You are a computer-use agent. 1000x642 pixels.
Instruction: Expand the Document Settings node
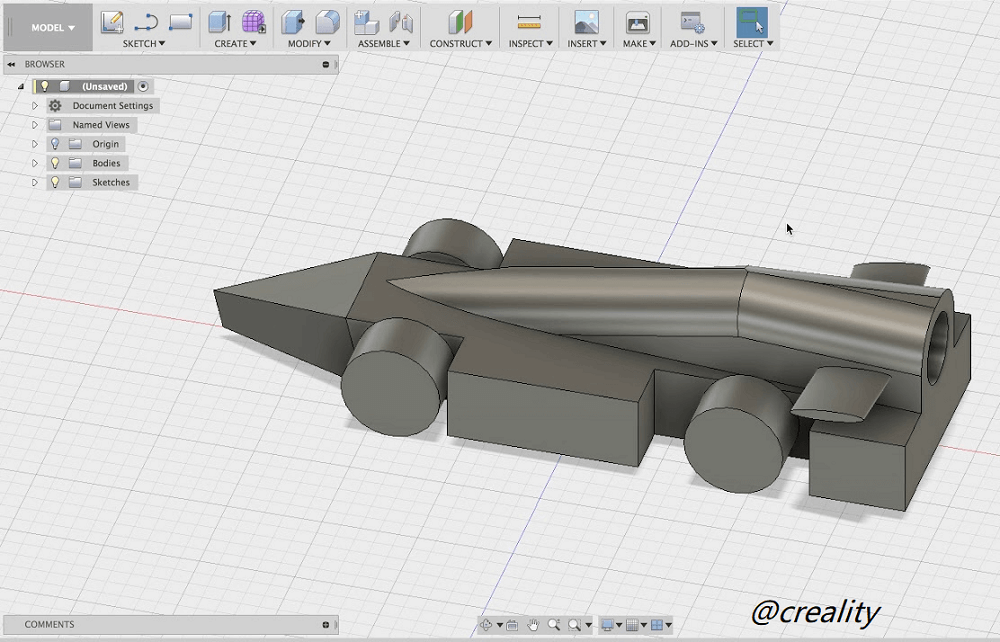pos(35,106)
